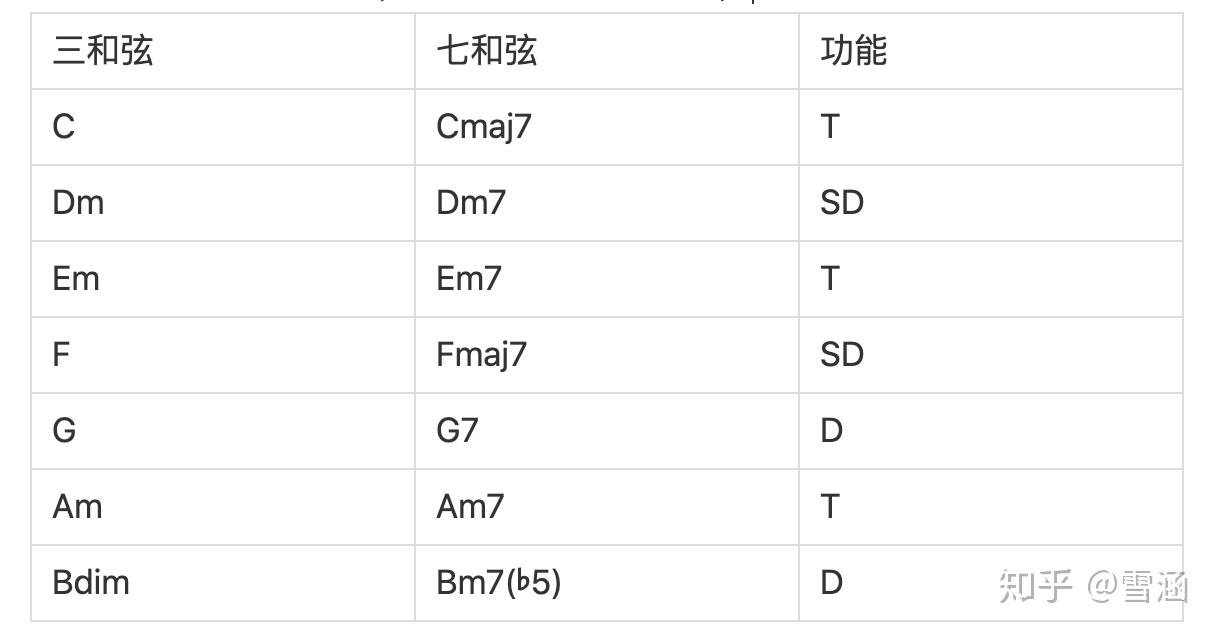Click the 七和弦 column header

click(487, 51)
